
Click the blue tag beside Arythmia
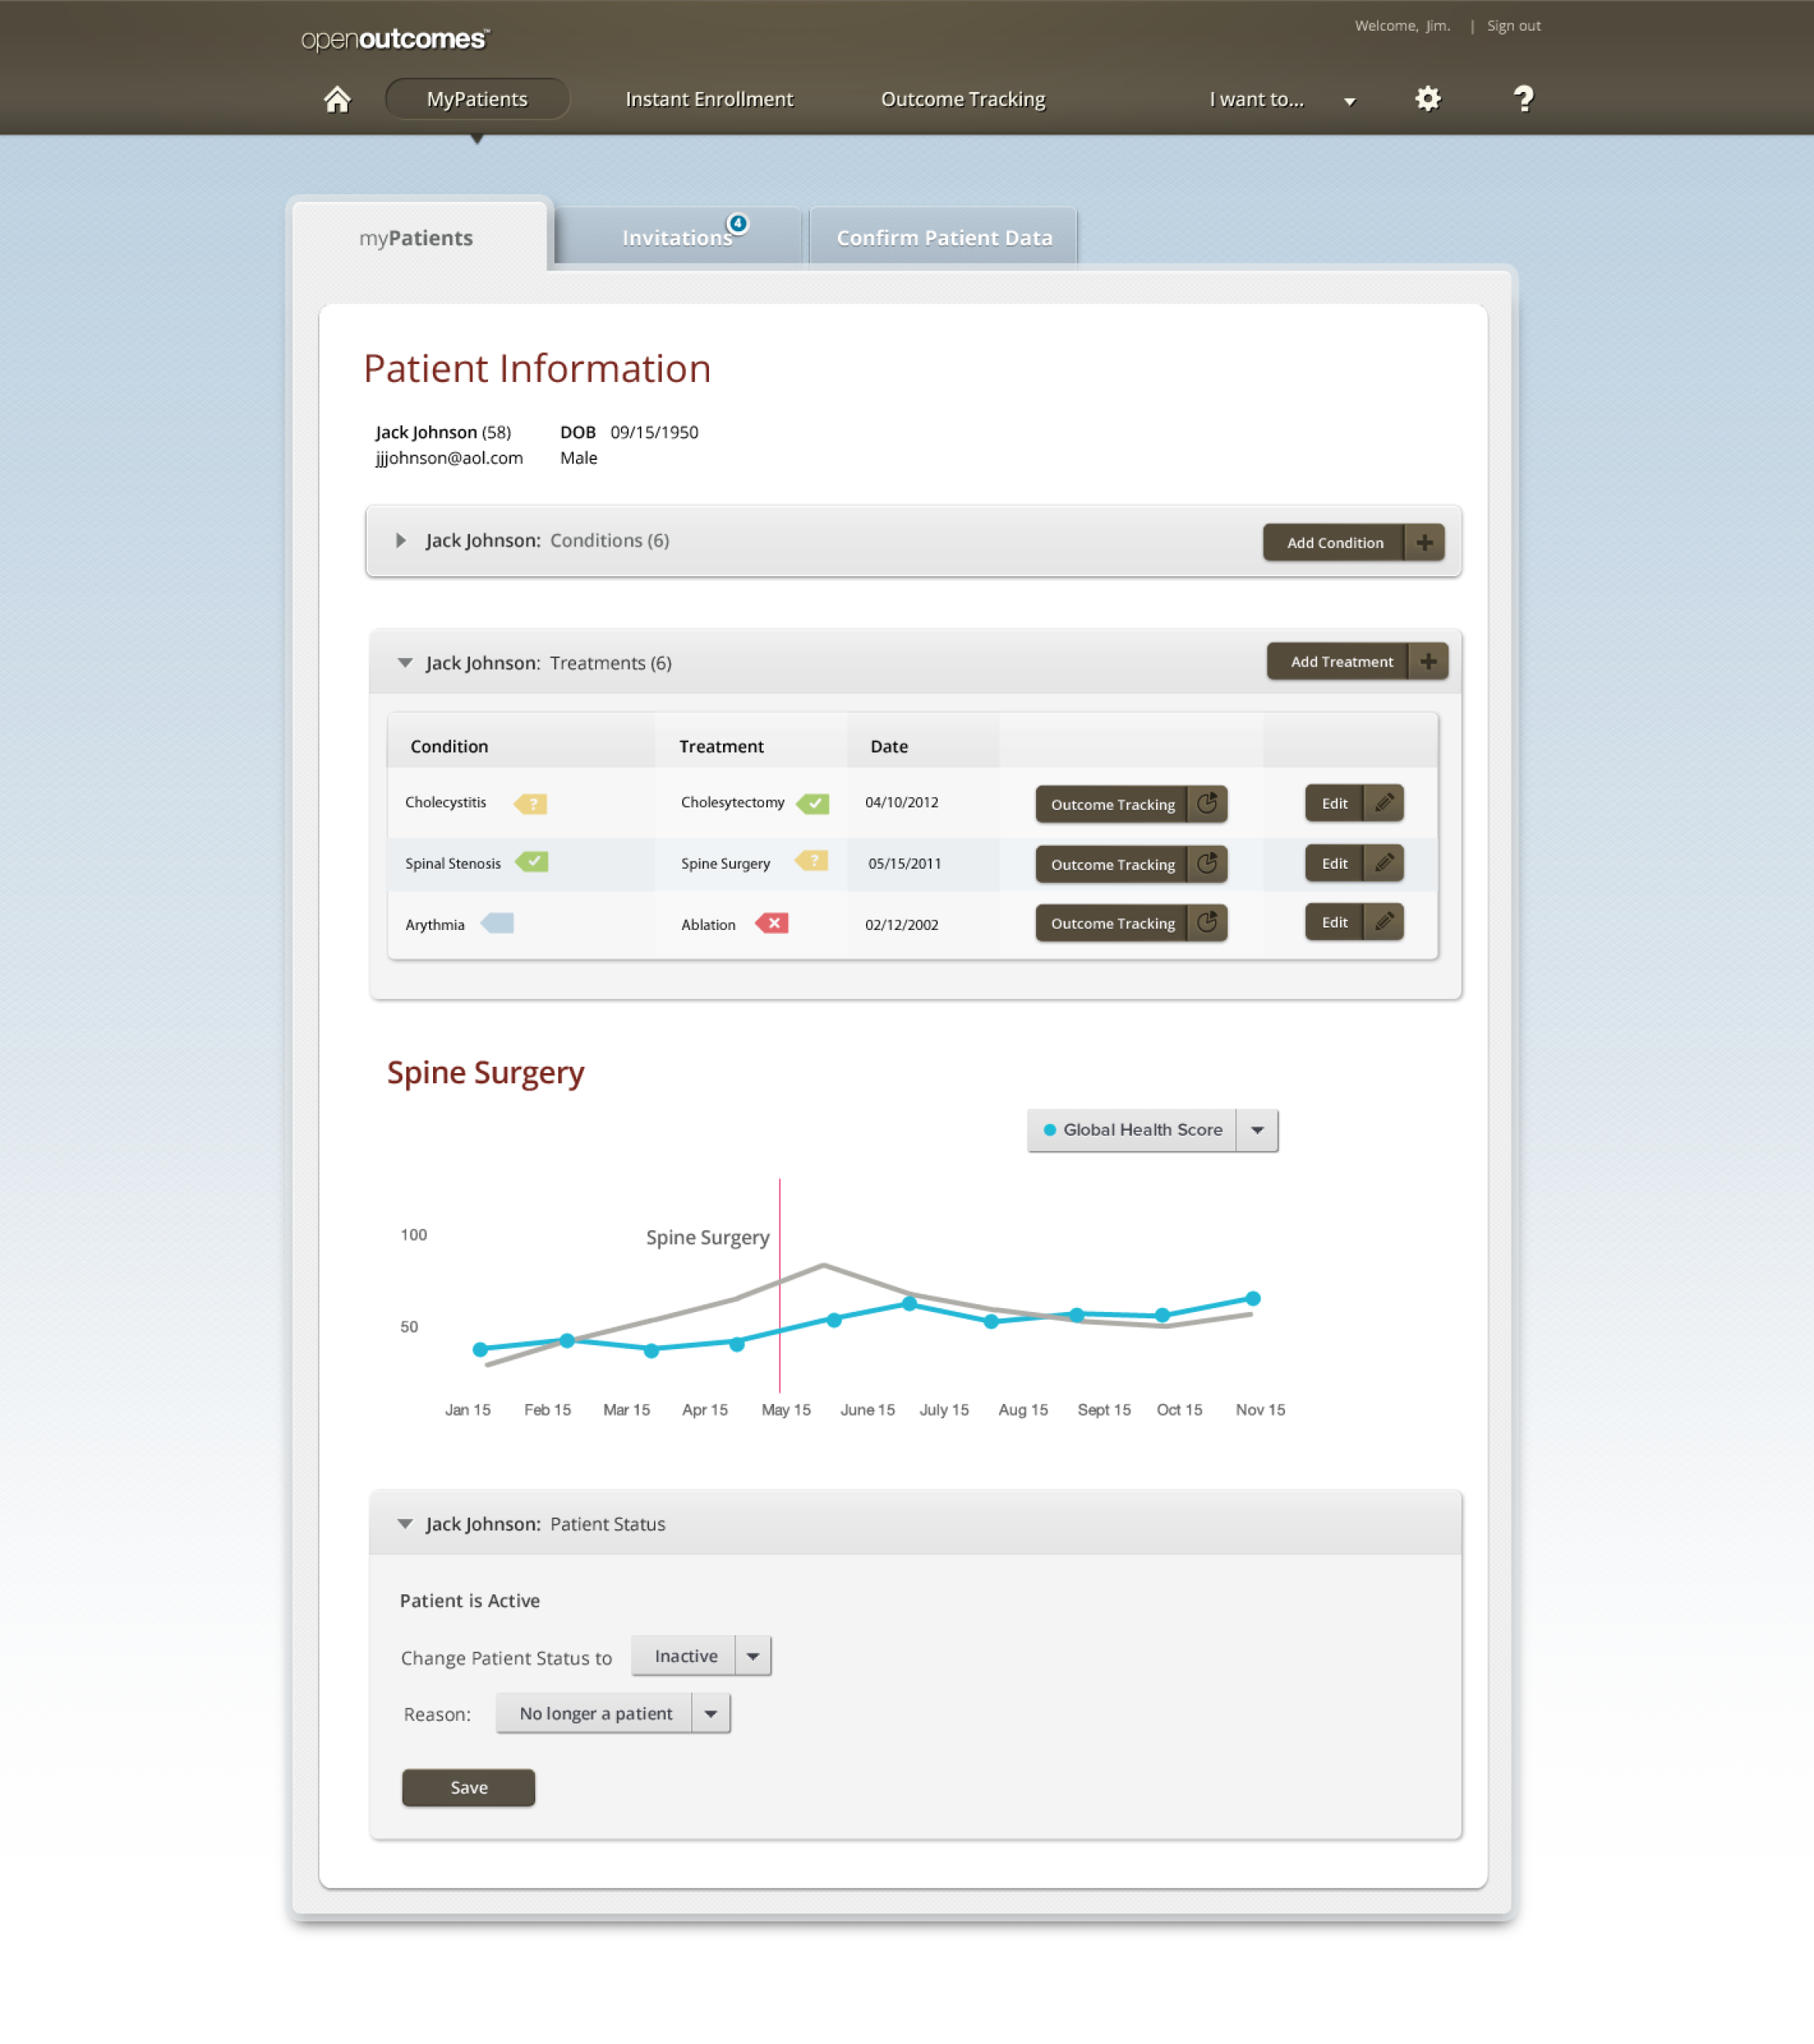point(498,923)
